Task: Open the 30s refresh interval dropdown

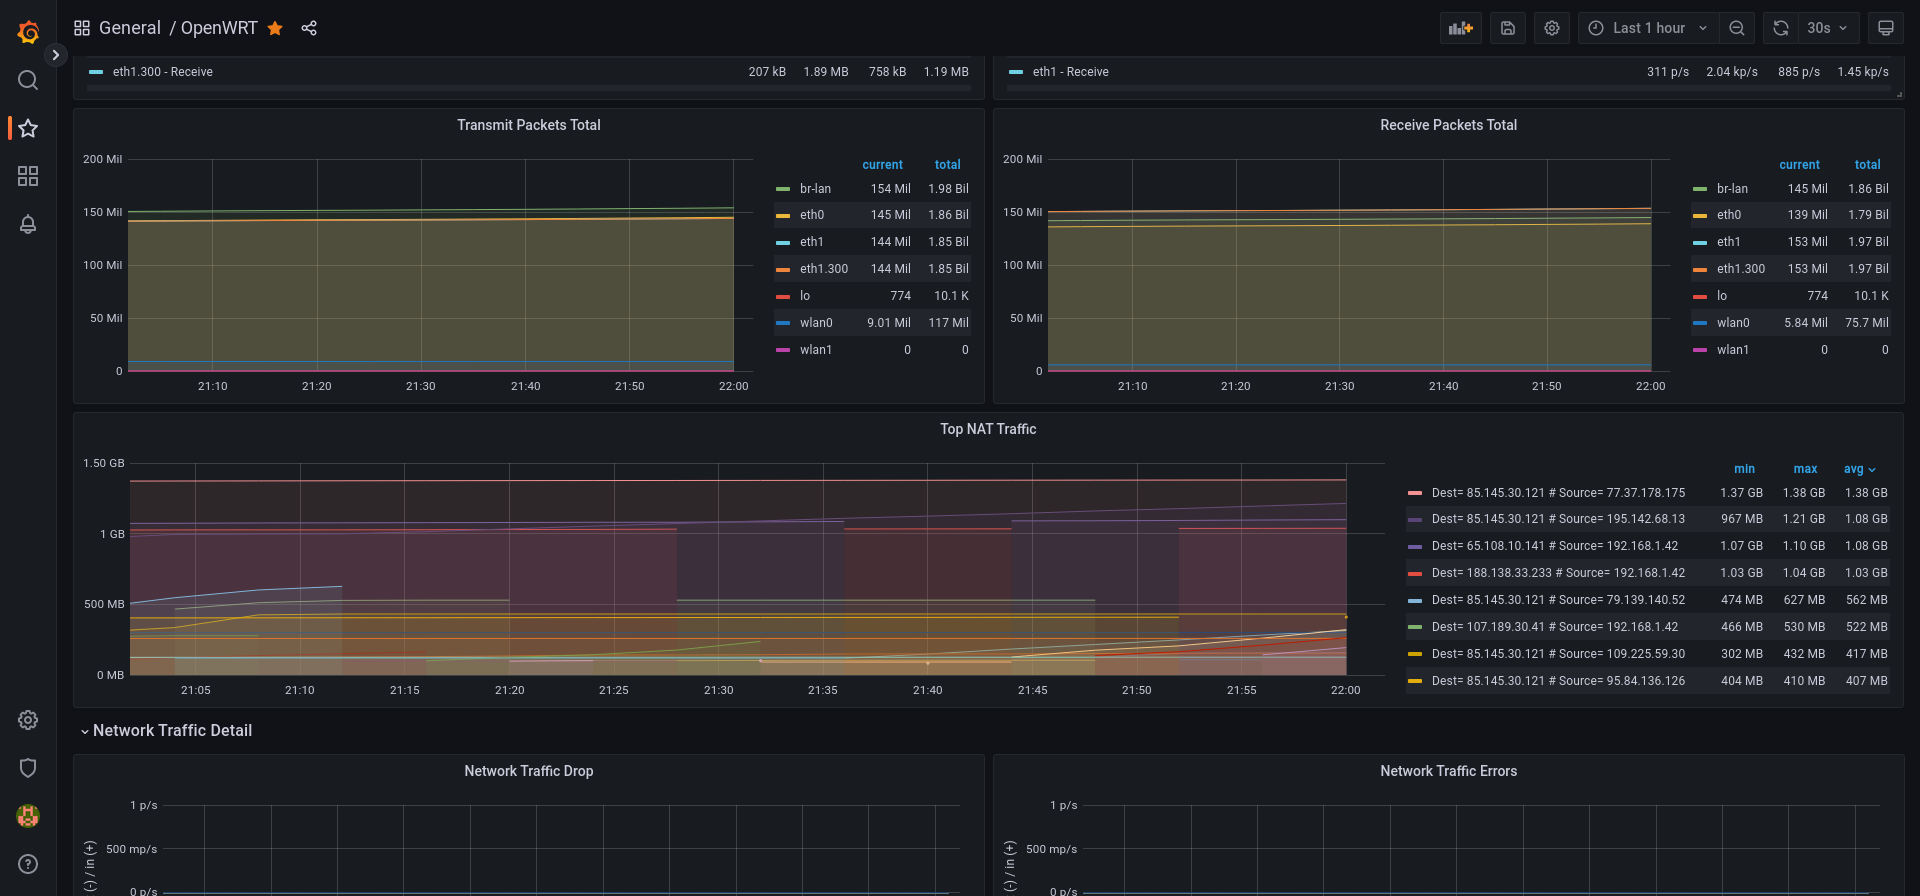Action: (1827, 28)
